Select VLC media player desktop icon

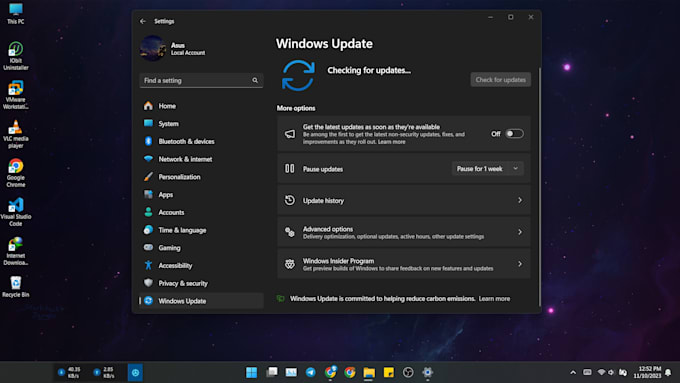tap(16, 134)
